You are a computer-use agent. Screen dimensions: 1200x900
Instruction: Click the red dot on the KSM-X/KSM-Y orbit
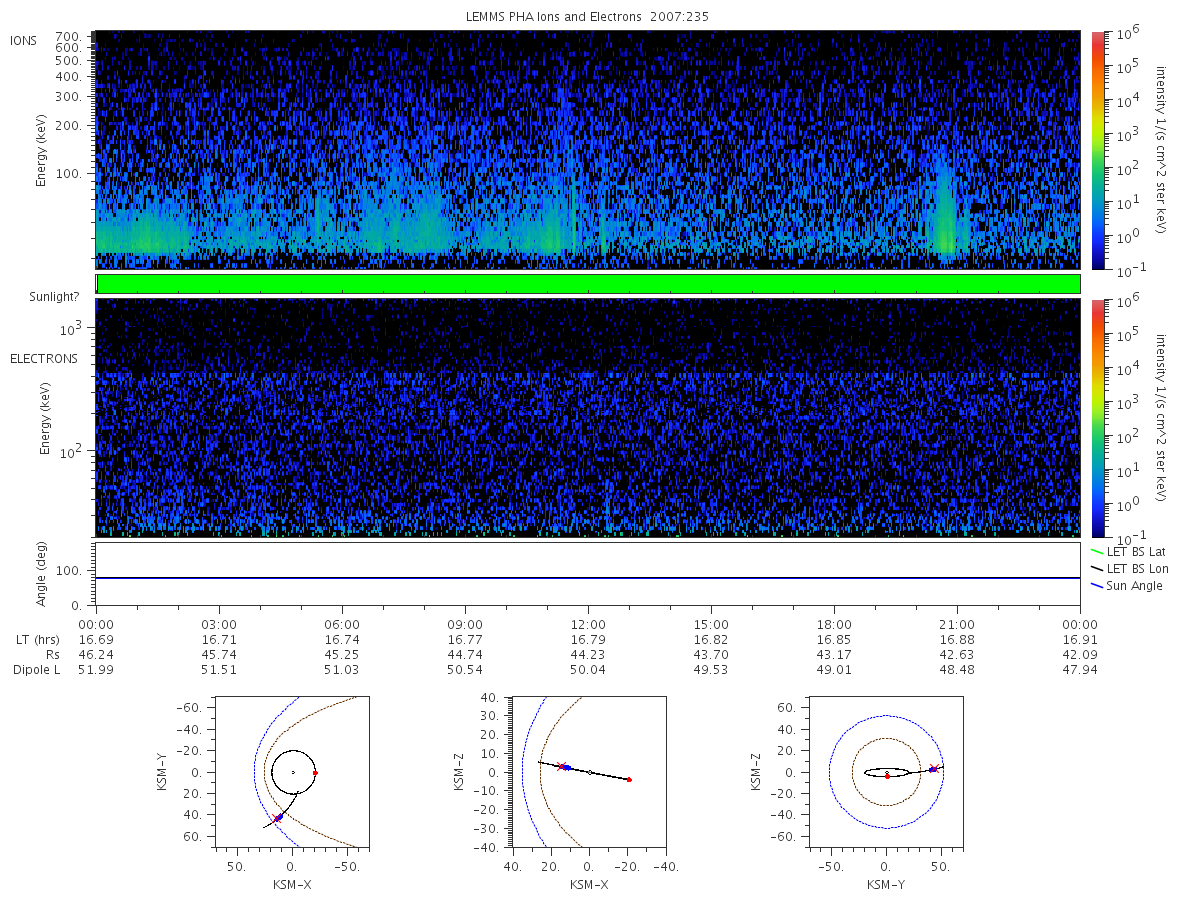pos(315,773)
